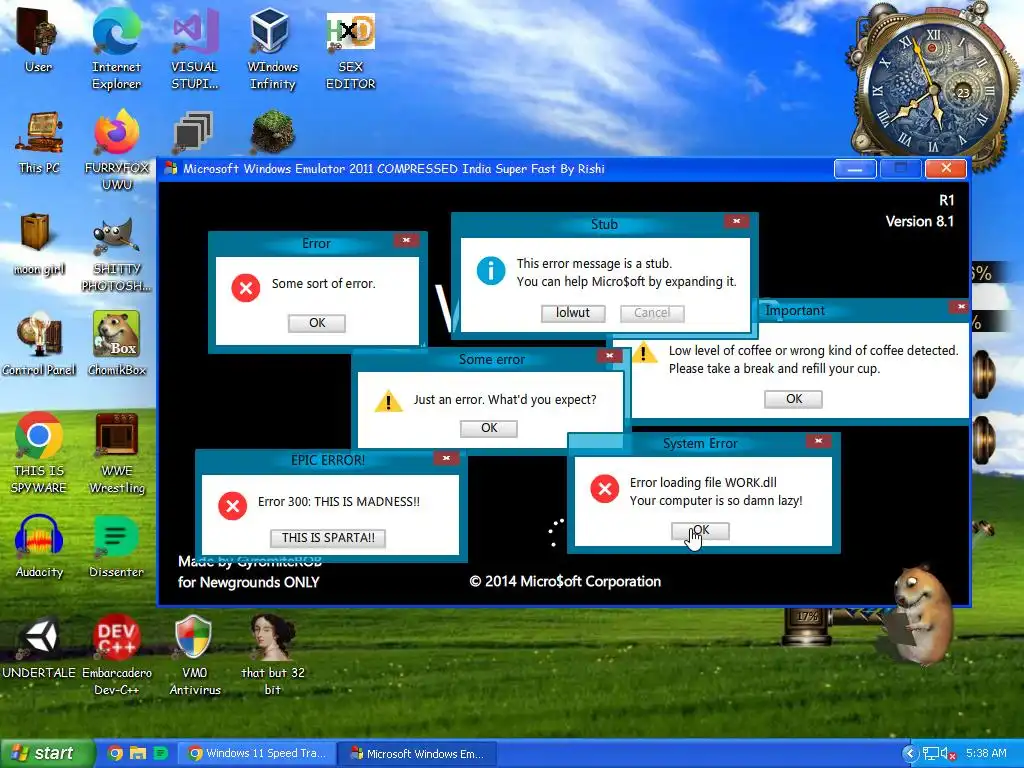This screenshot has height=768, width=1024.
Task: Open the Minecraft grass block icon
Action: pyautogui.click(x=272, y=131)
